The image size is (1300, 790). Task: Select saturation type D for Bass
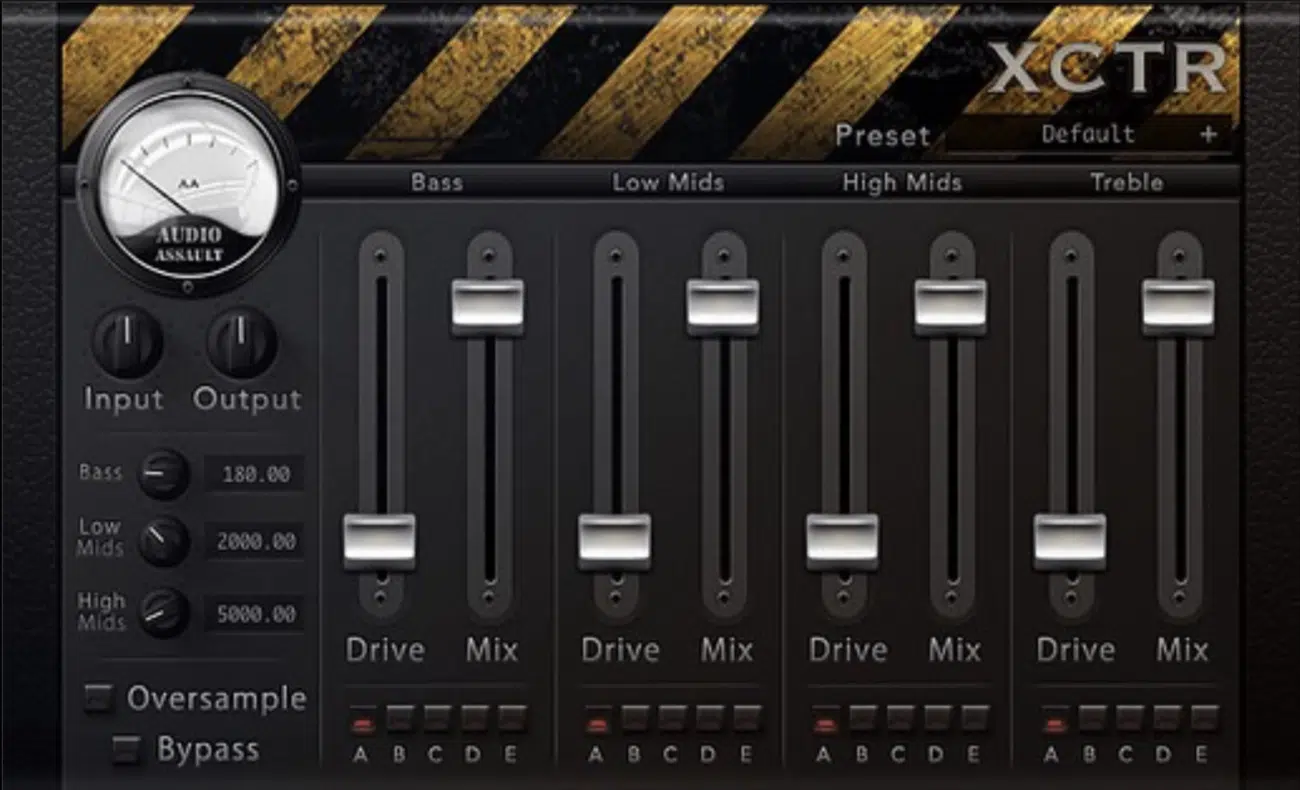(x=474, y=719)
